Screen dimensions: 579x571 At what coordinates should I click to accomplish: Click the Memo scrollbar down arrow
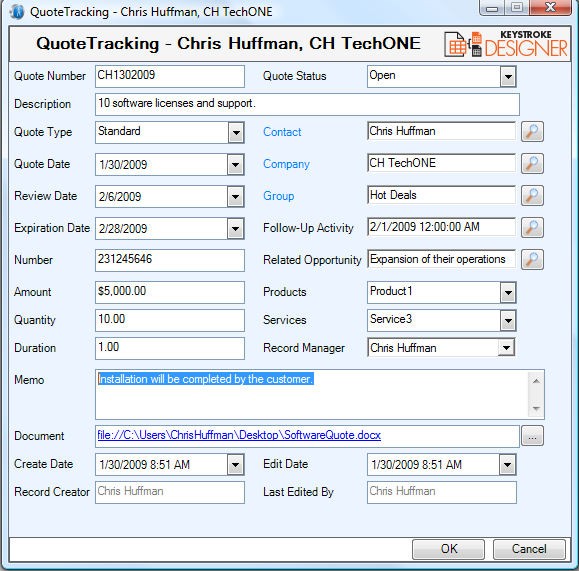click(537, 408)
